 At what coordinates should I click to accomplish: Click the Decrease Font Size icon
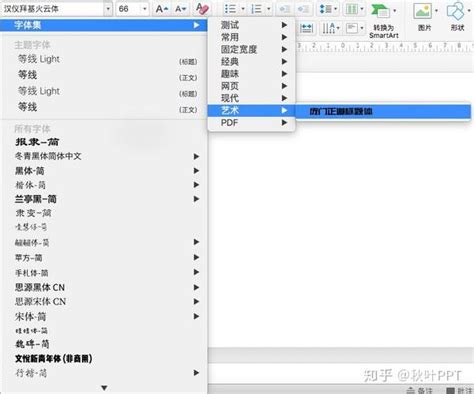pyautogui.click(x=180, y=9)
